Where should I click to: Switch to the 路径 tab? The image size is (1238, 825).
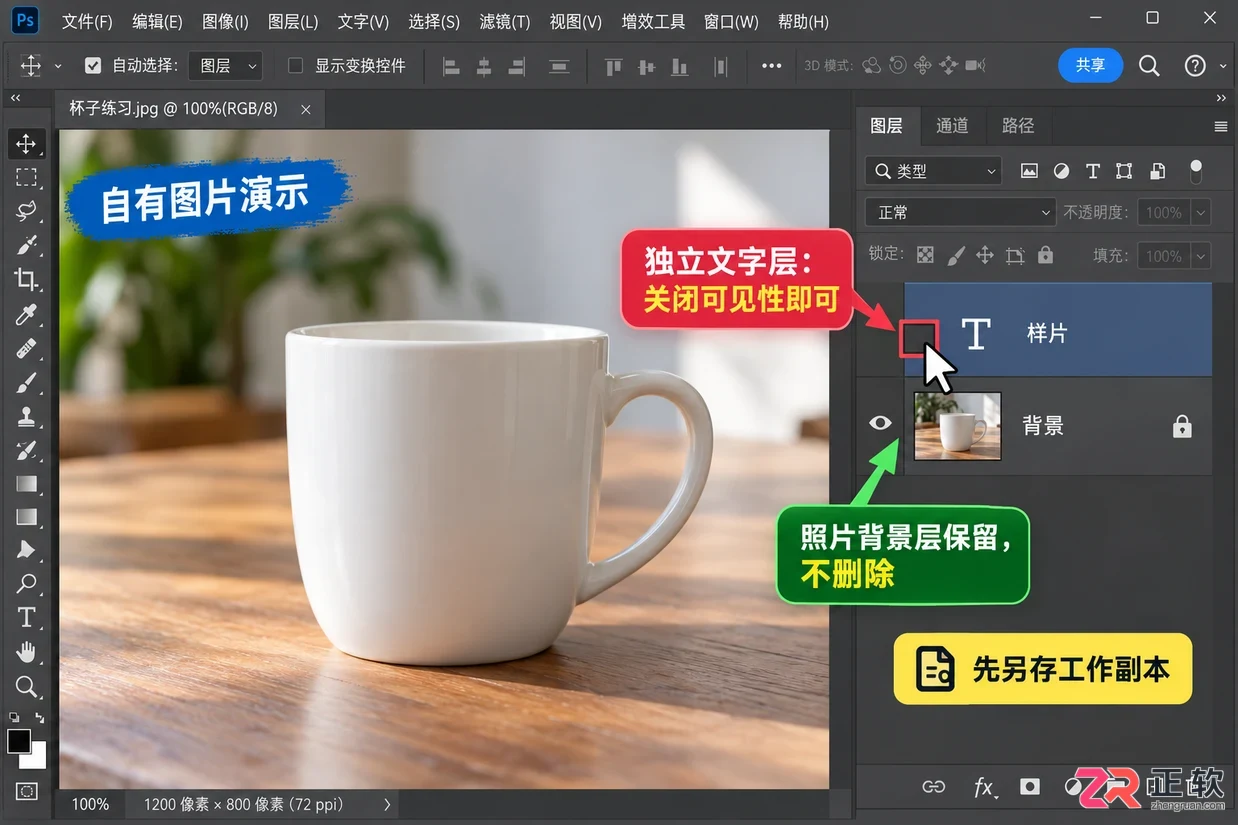tap(1018, 126)
